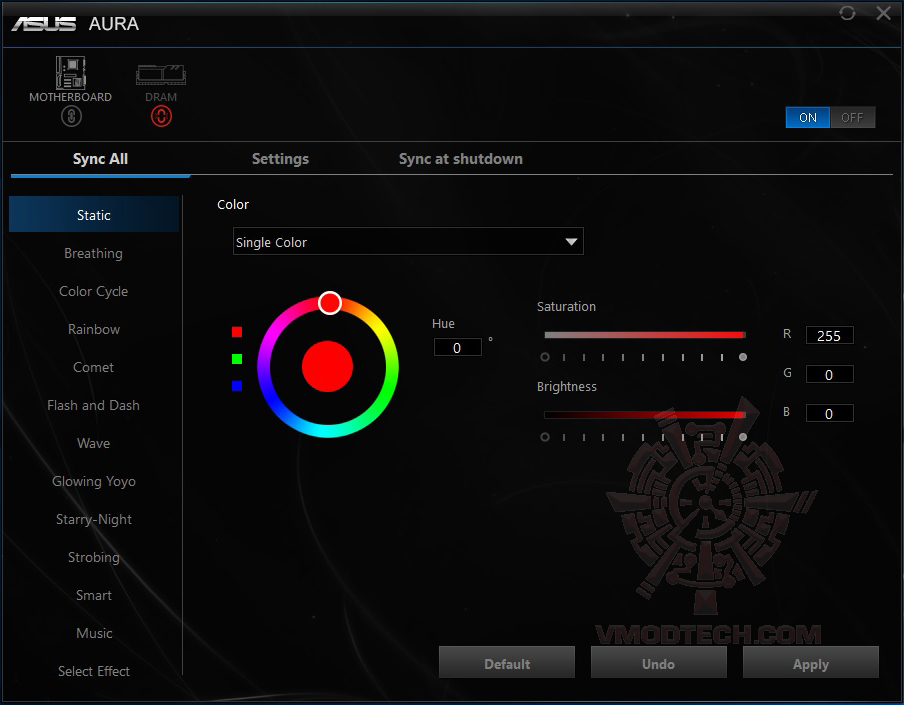Turn lighting OFF
904x705 pixels.
click(852, 118)
